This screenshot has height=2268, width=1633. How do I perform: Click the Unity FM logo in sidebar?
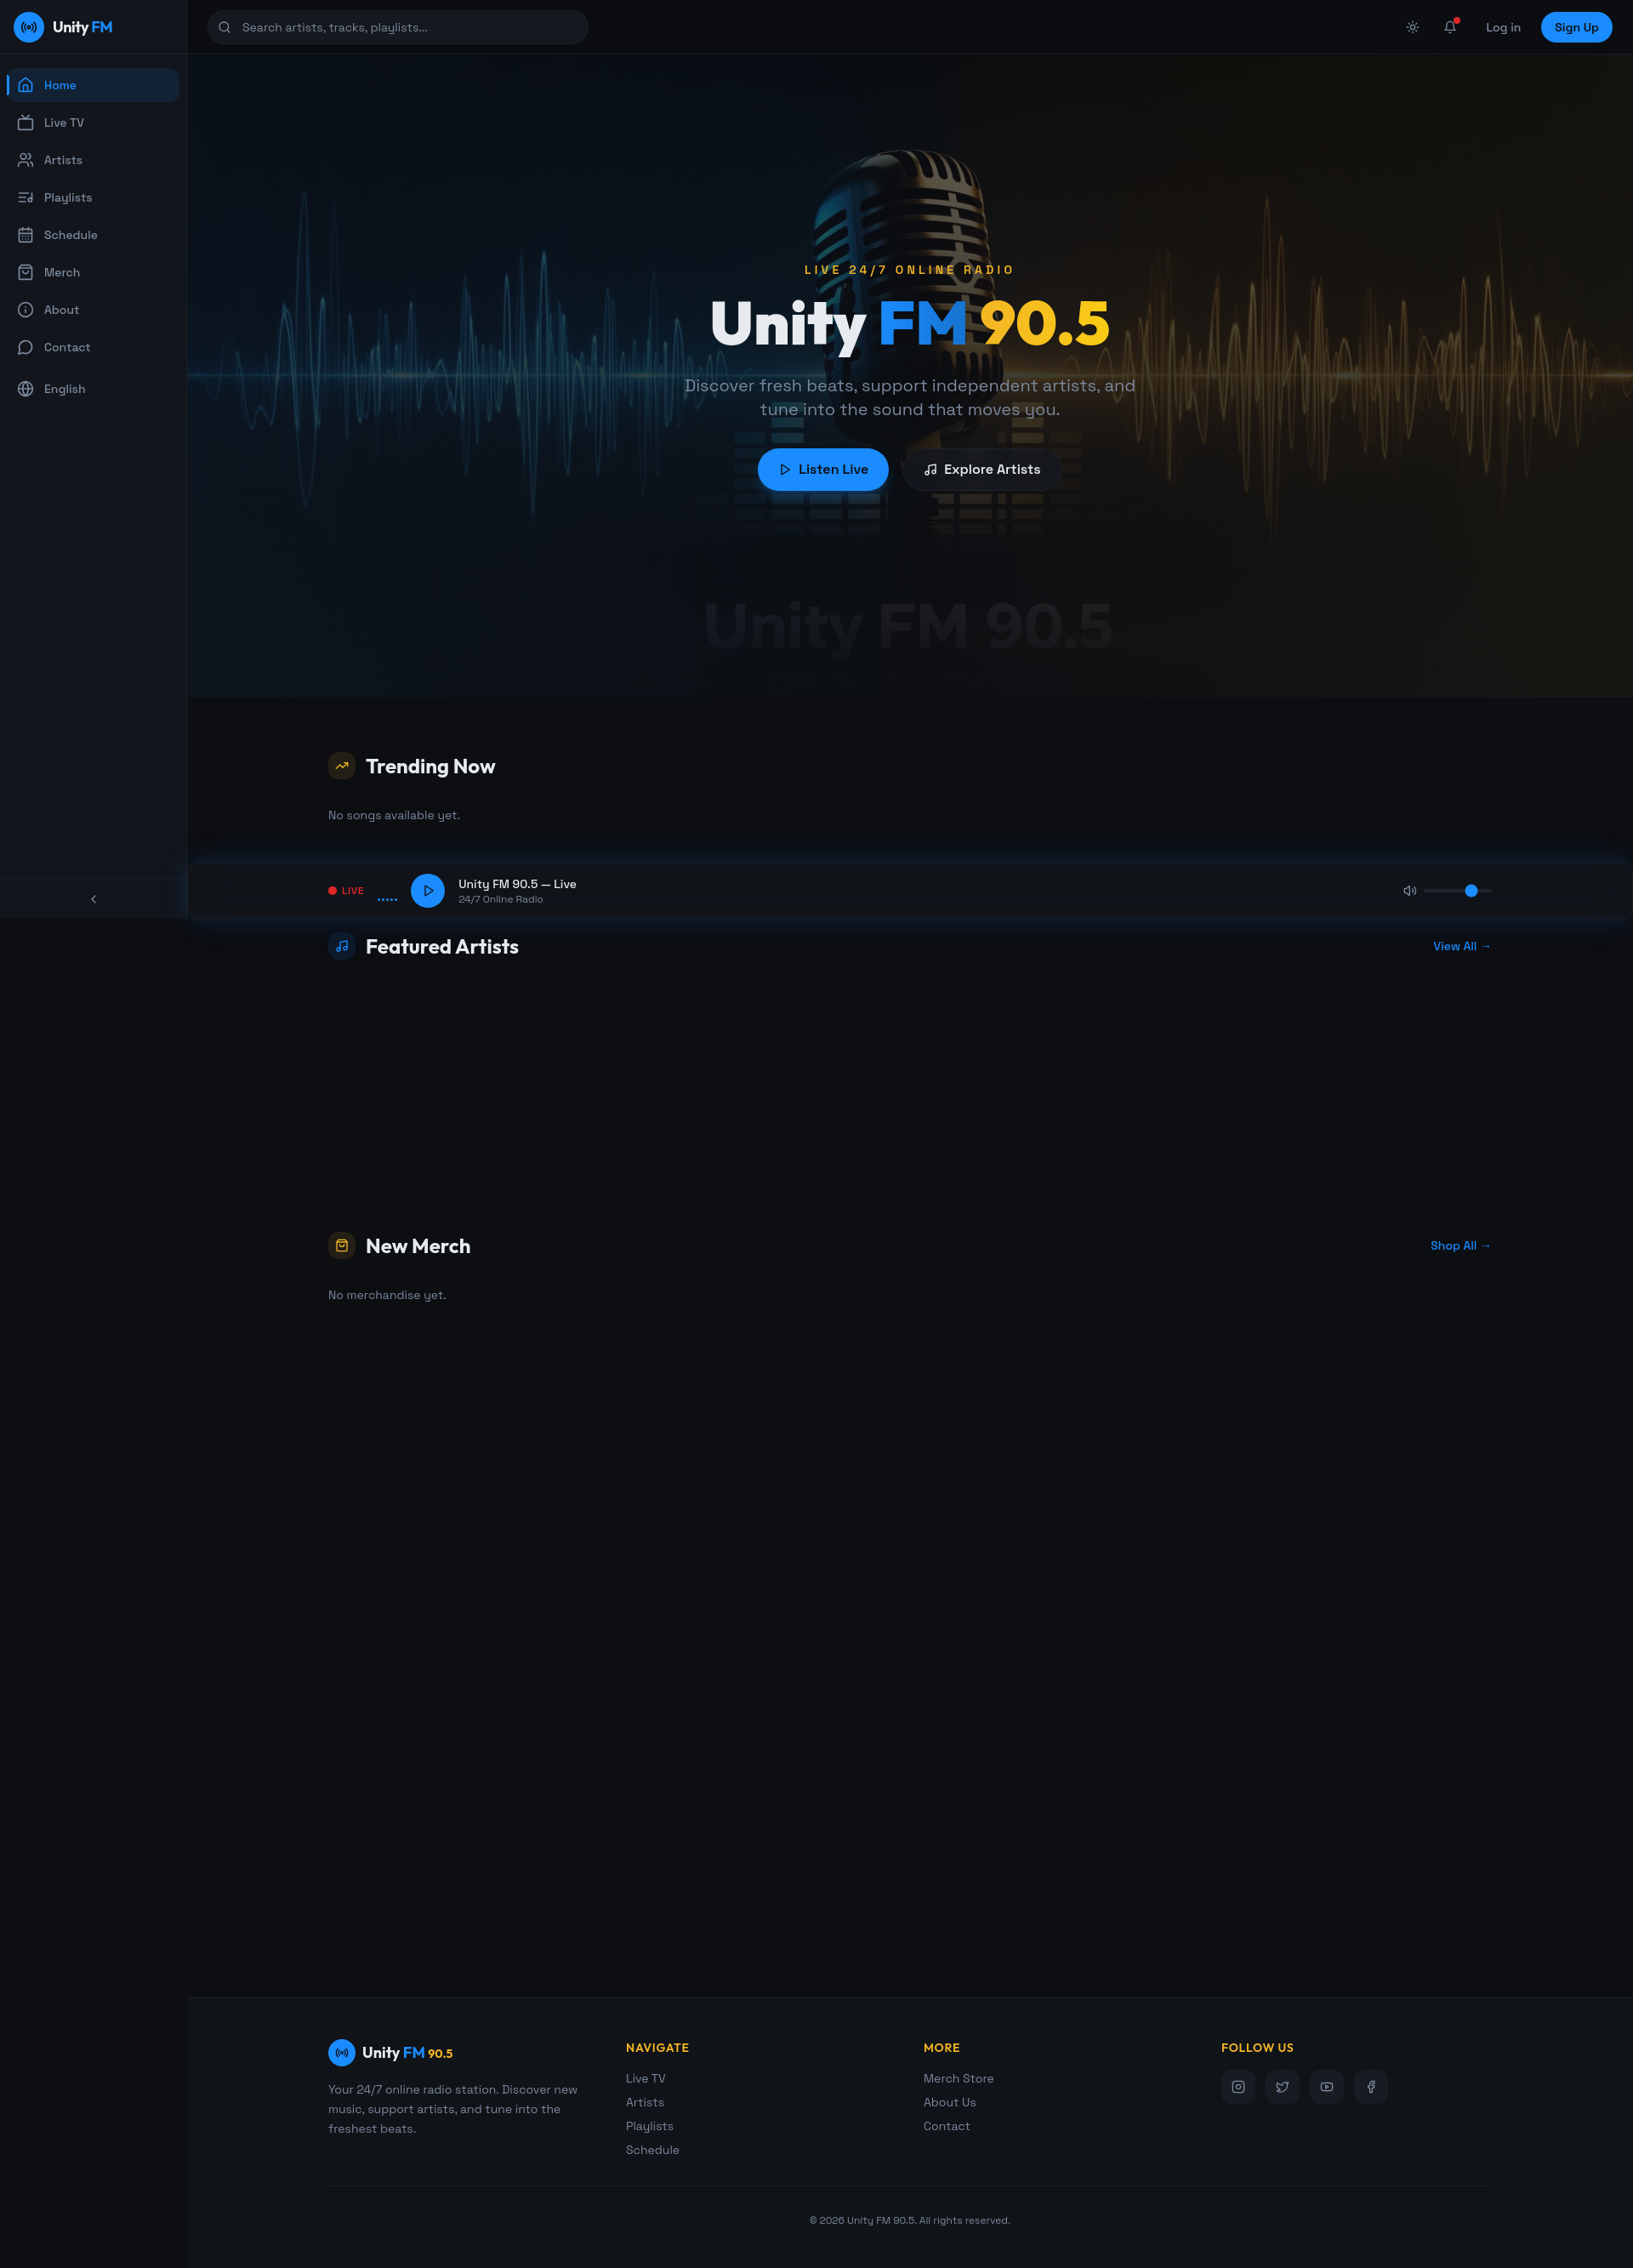[63, 27]
